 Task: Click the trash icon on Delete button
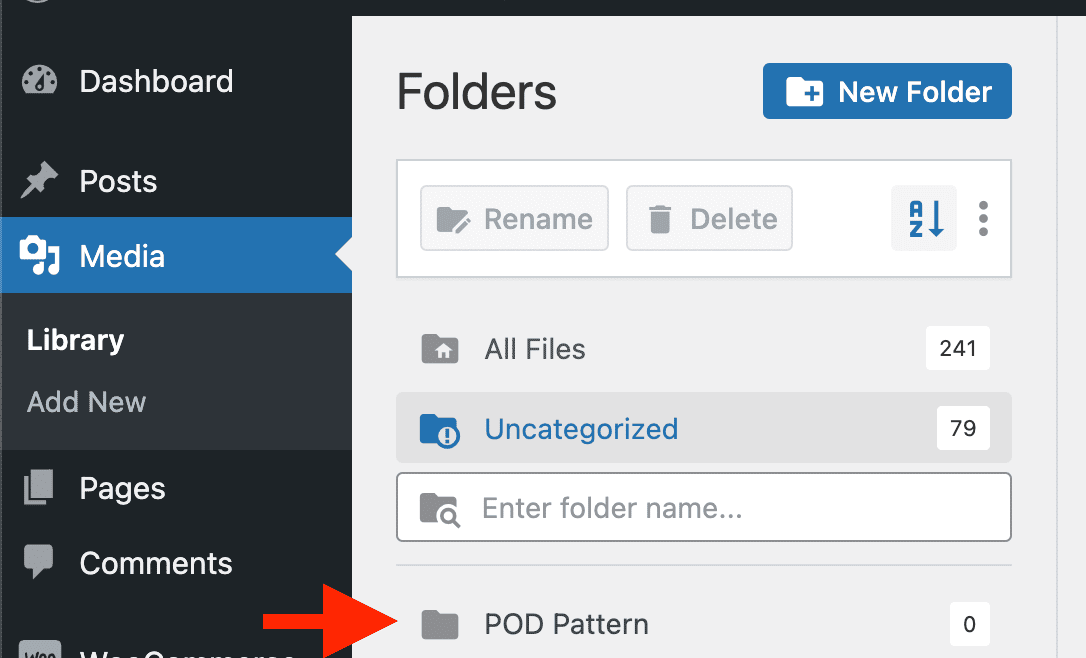coord(659,218)
